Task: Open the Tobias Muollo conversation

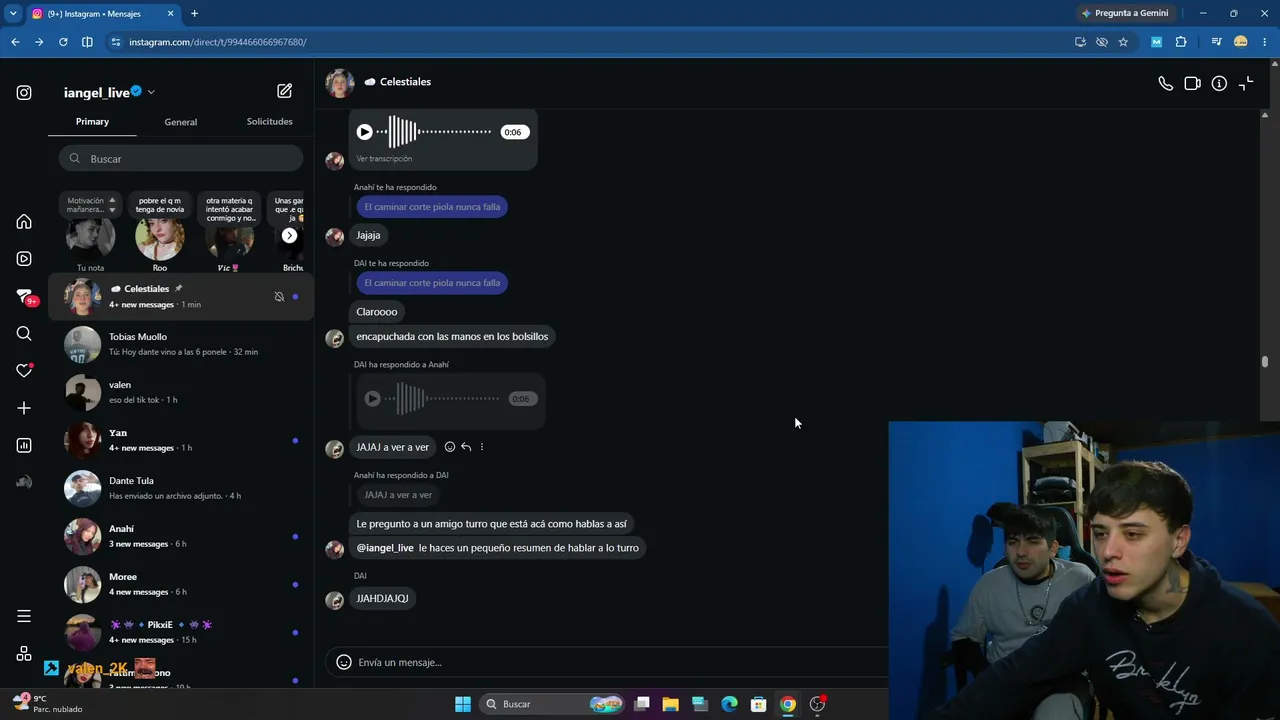Action: point(181,344)
